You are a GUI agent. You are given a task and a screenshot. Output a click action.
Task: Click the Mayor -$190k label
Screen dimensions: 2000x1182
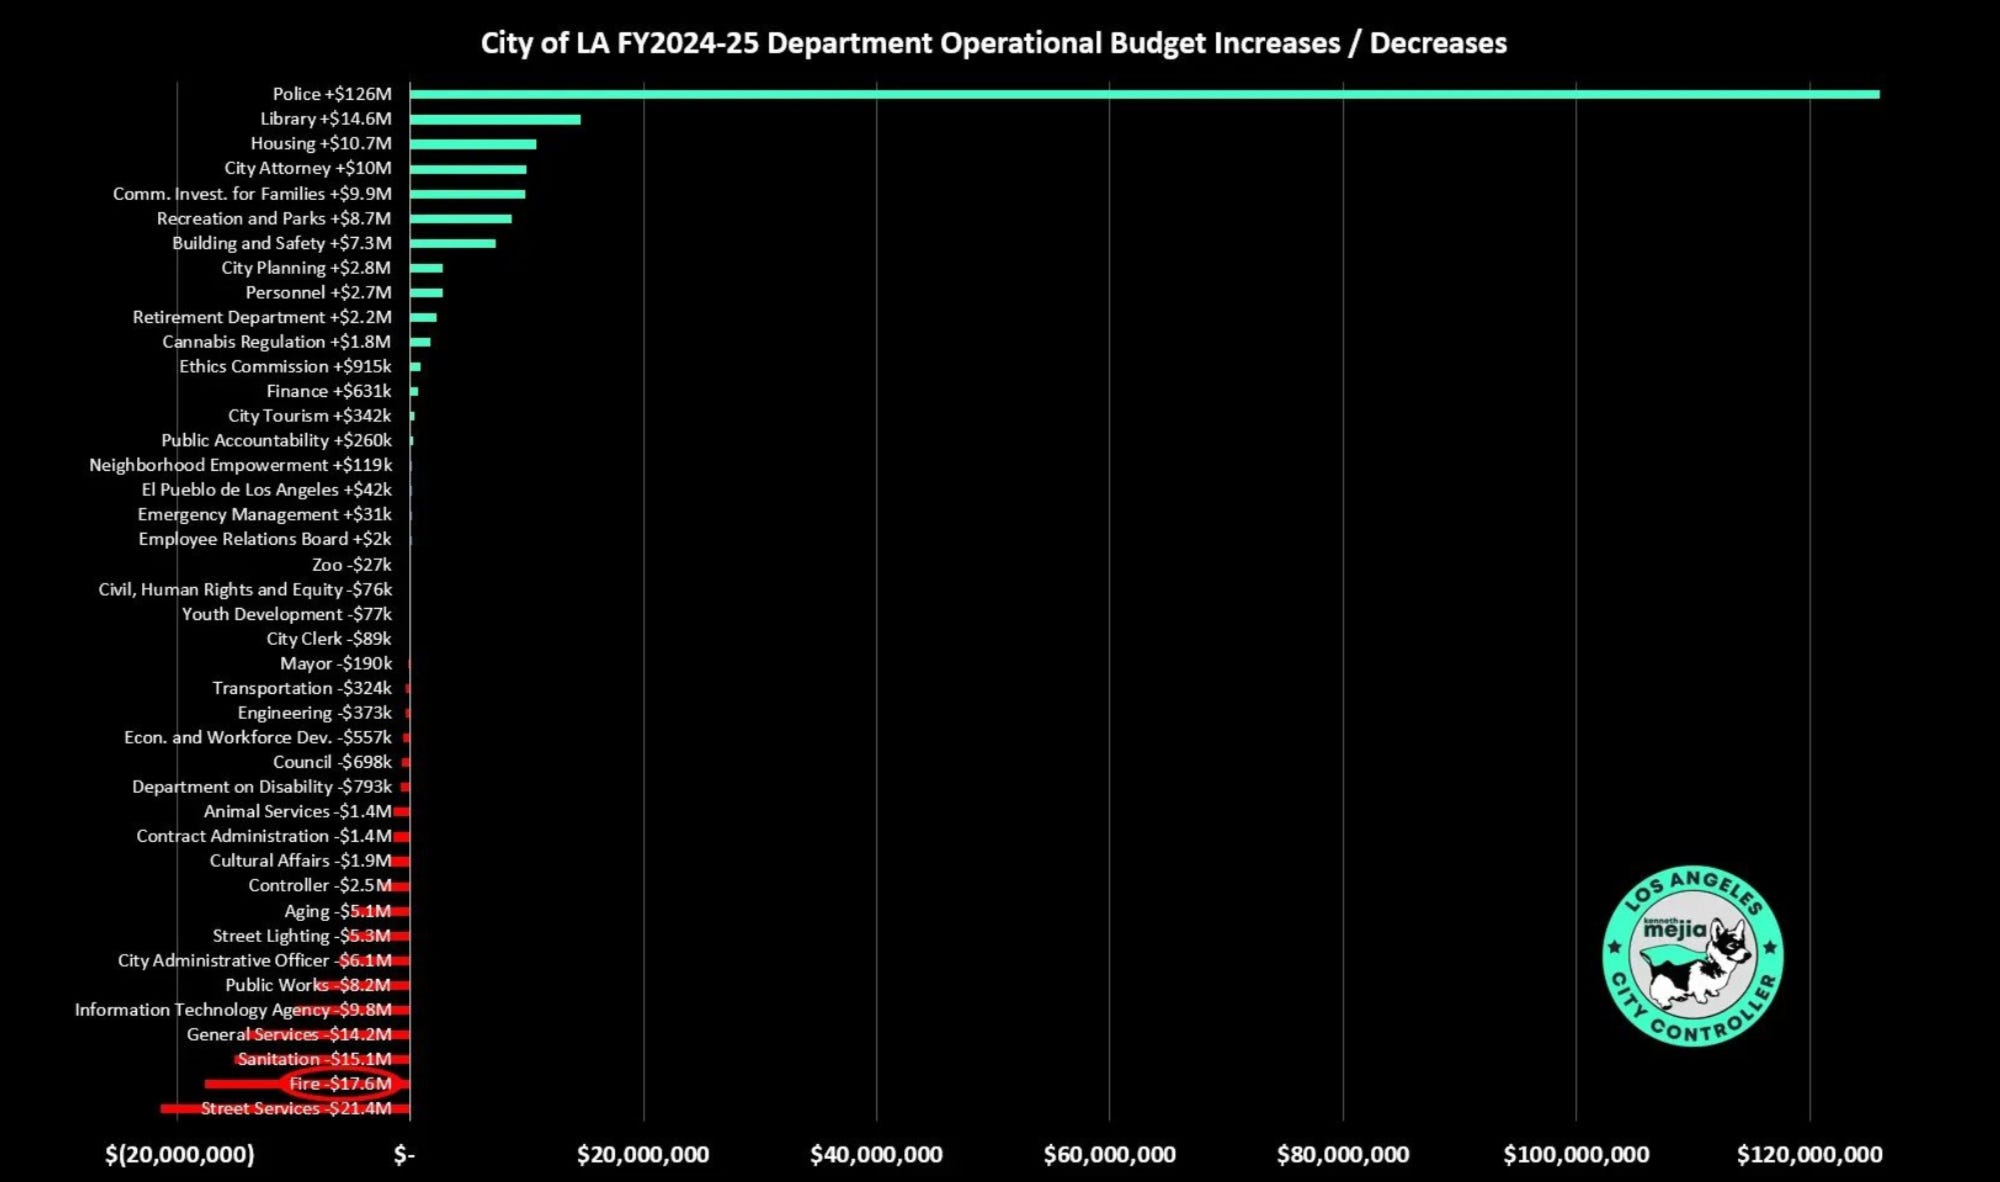(x=336, y=663)
